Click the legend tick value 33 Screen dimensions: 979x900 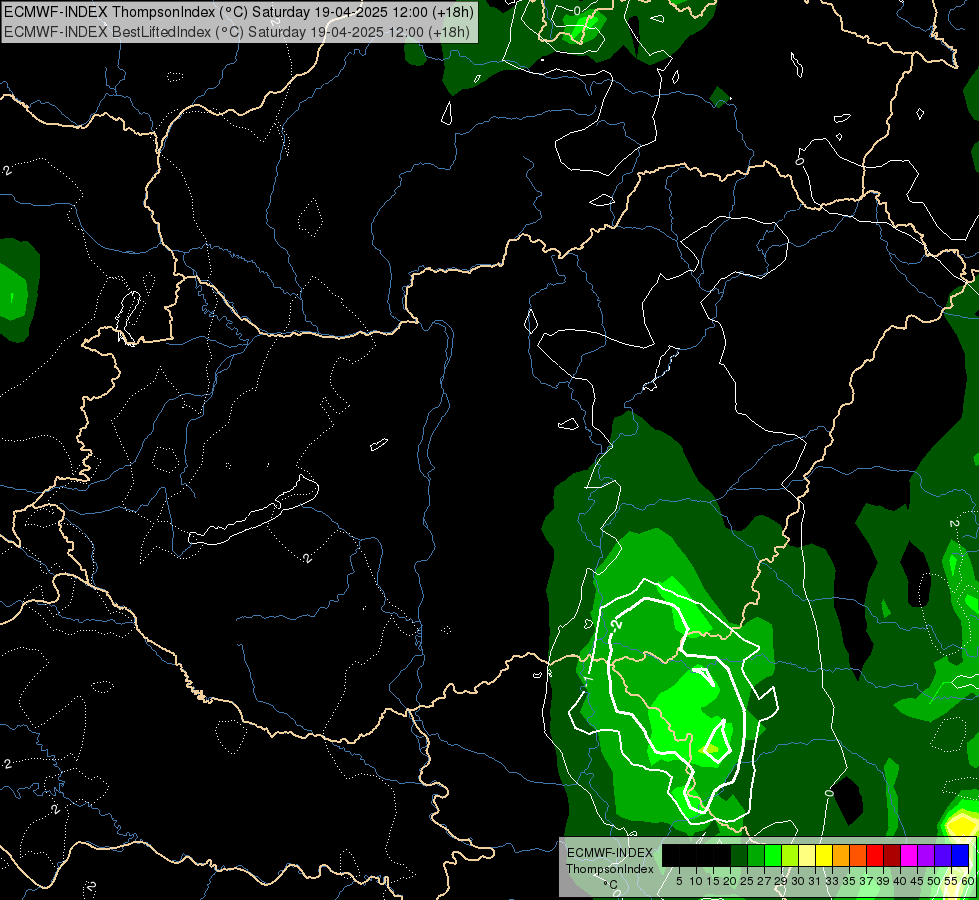pos(833,881)
